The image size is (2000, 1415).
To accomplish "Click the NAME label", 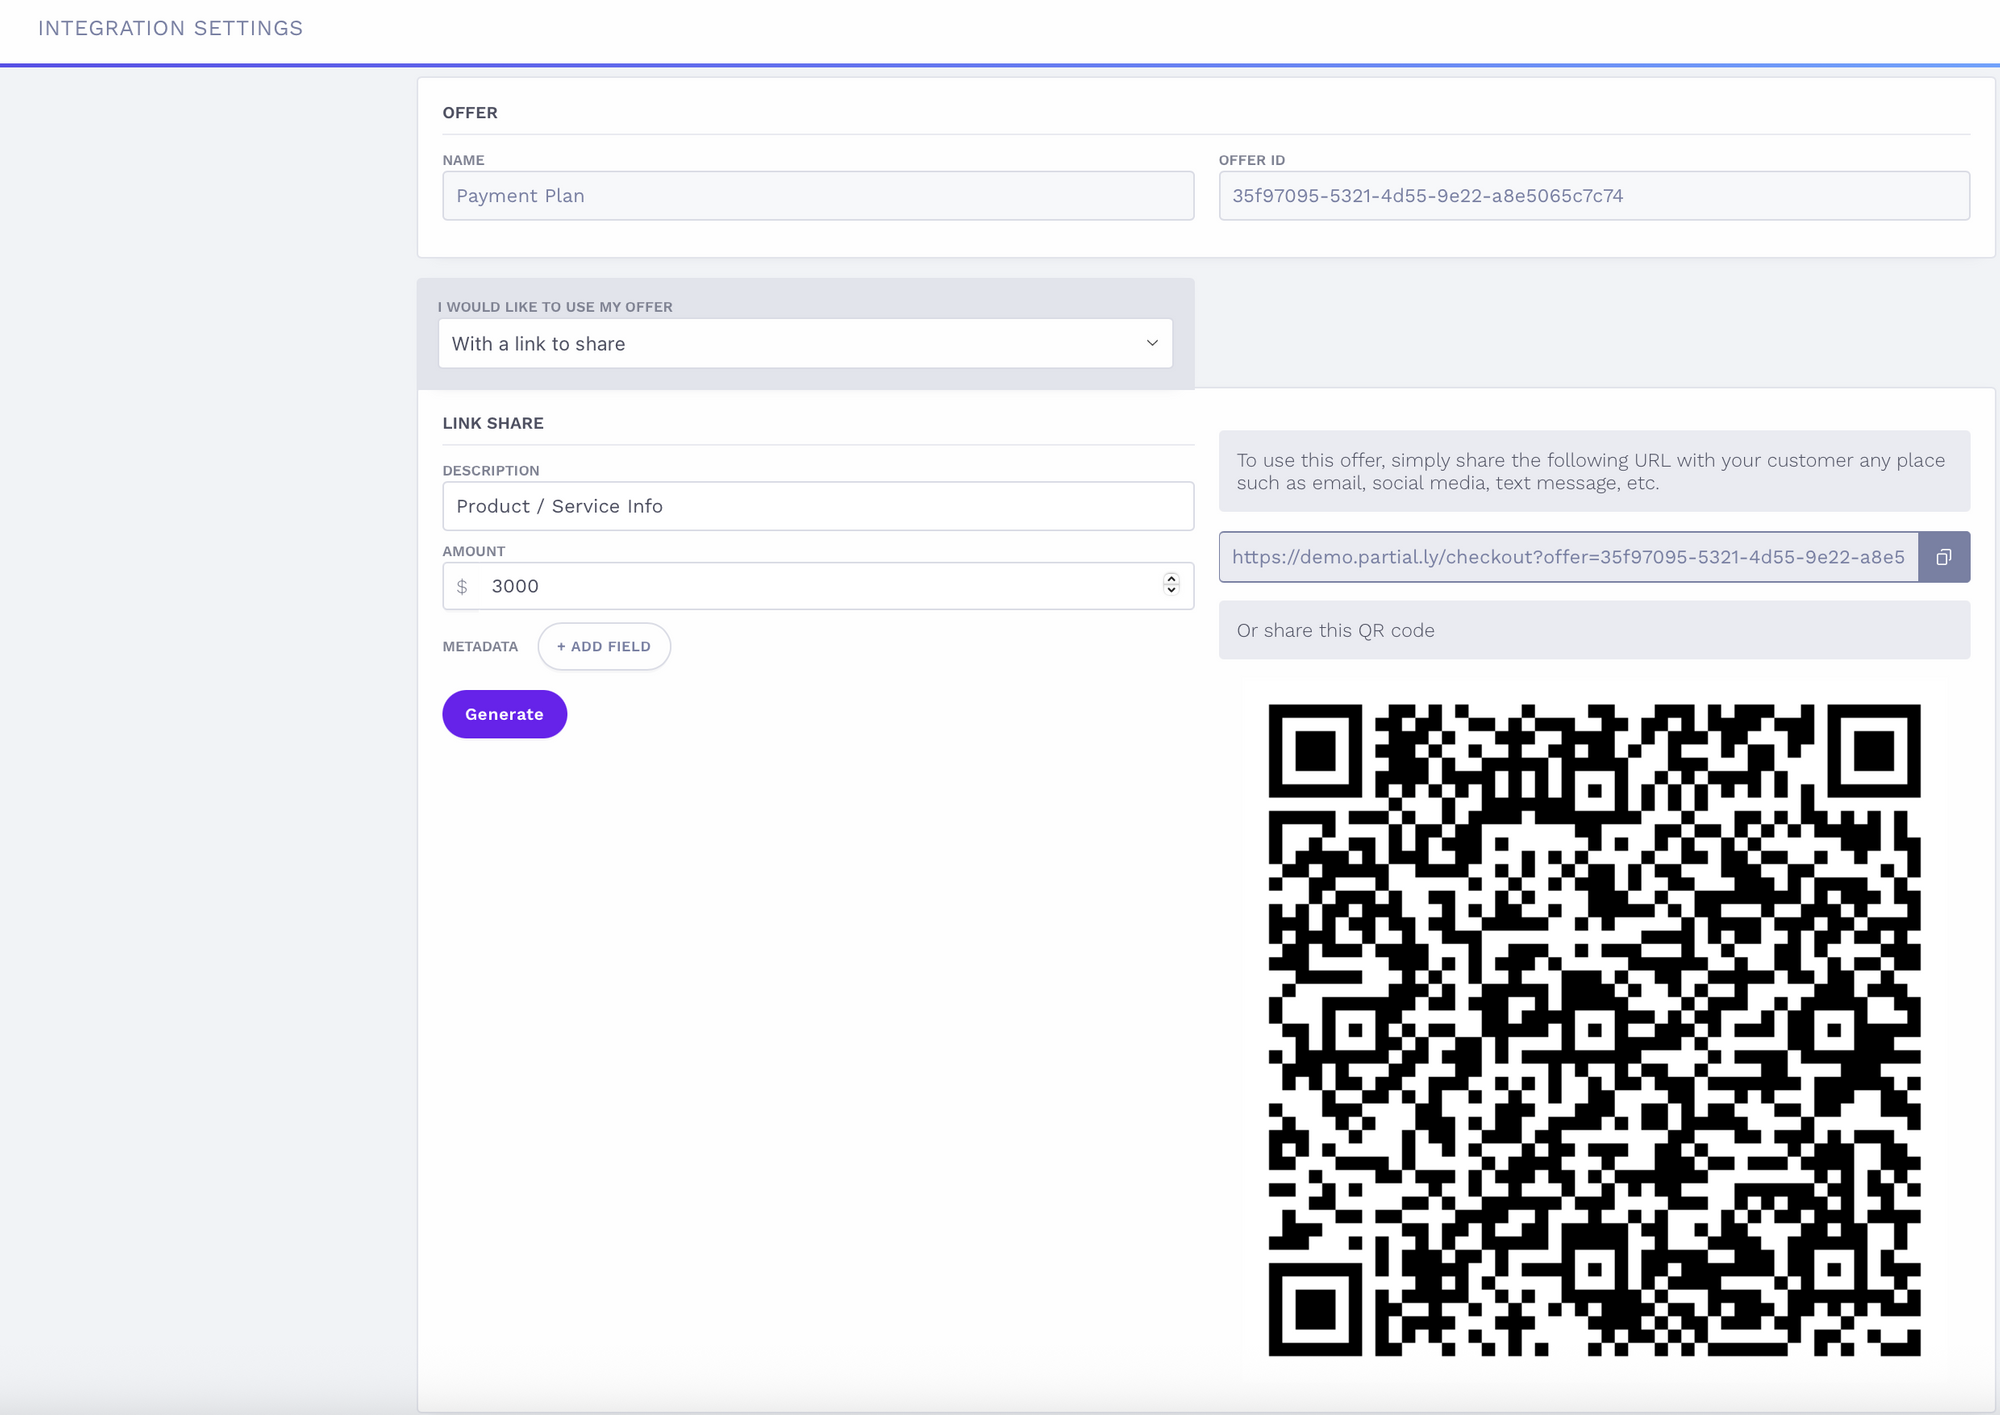I will (x=464, y=160).
